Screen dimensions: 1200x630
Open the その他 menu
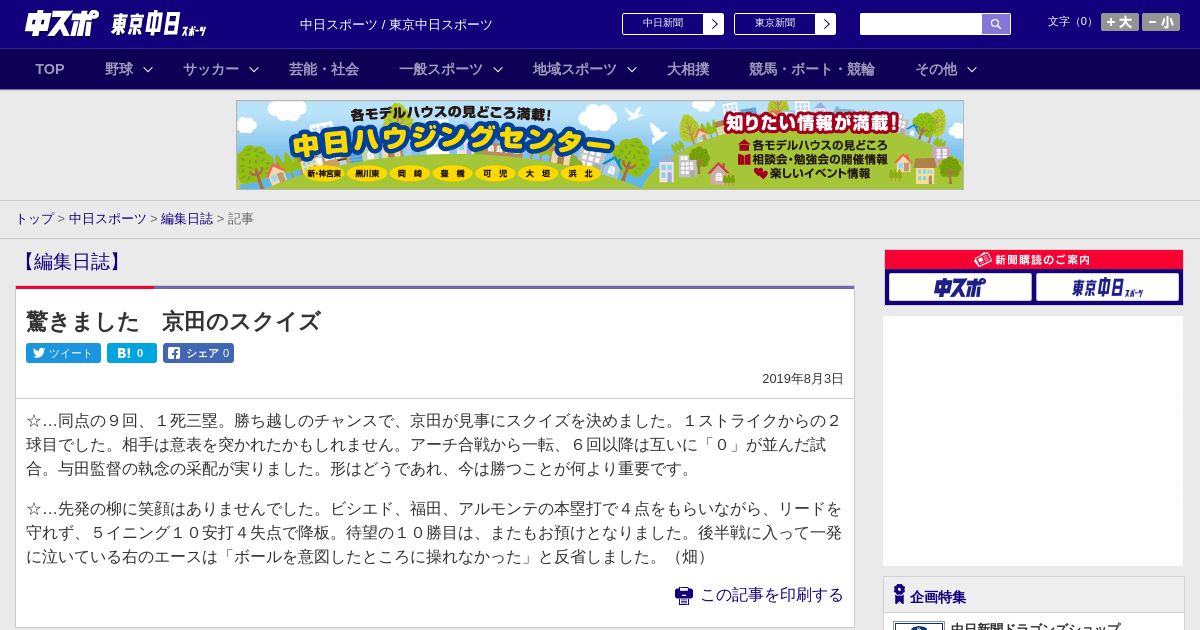936,69
